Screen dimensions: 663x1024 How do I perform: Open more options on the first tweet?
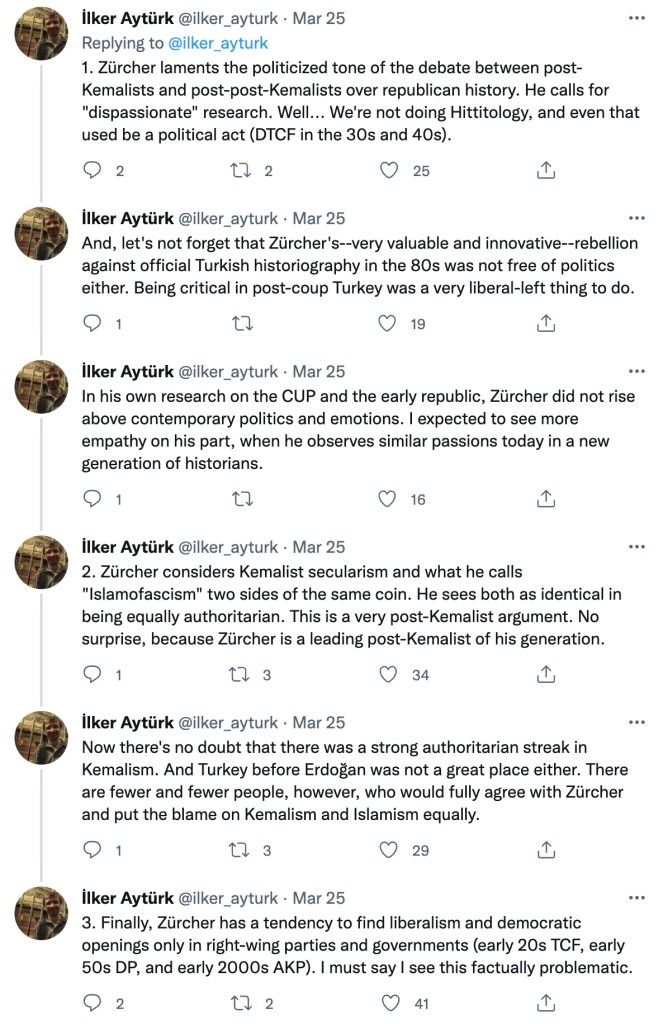coord(636,19)
